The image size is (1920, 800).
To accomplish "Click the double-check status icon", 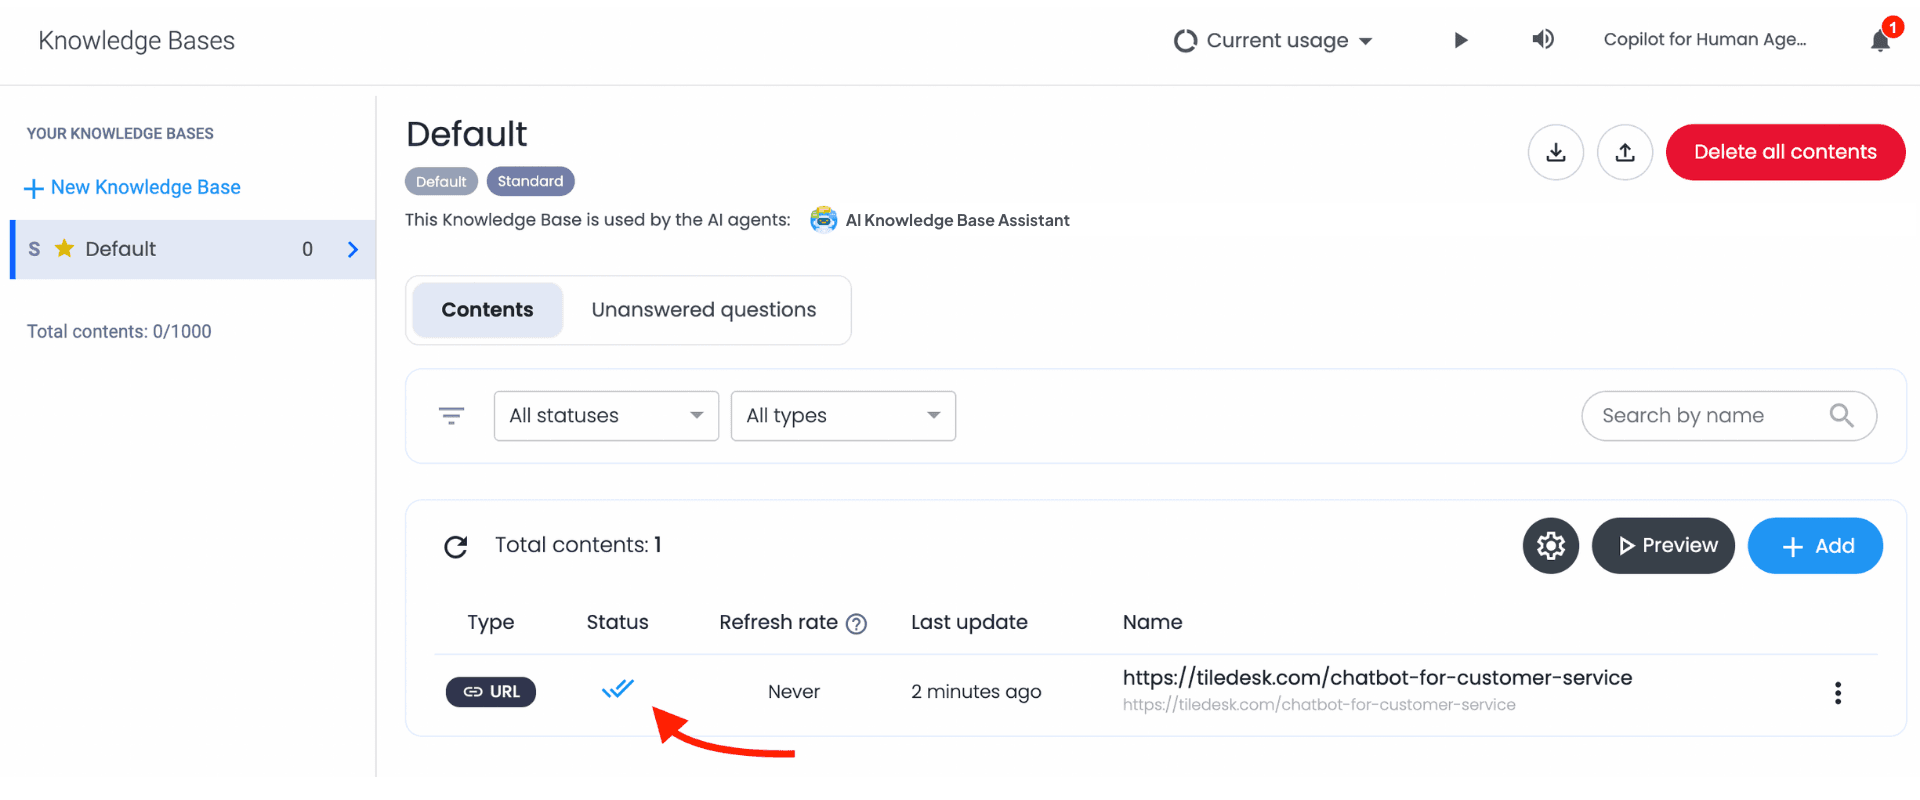I will (x=618, y=688).
